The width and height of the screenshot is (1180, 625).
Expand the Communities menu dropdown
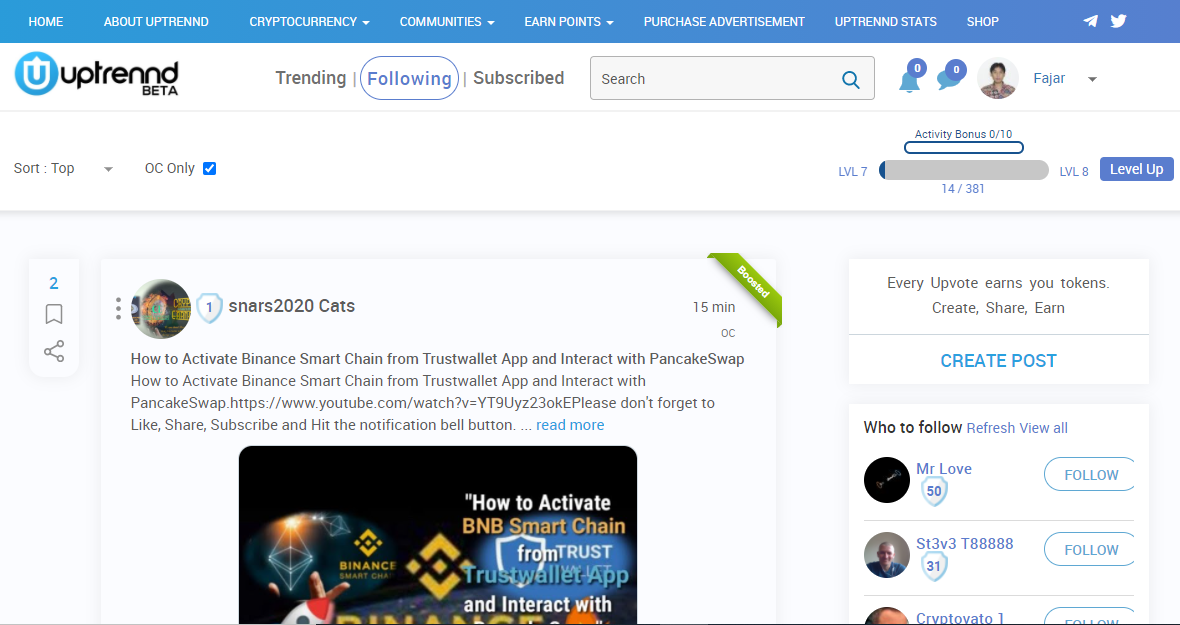(447, 22)
